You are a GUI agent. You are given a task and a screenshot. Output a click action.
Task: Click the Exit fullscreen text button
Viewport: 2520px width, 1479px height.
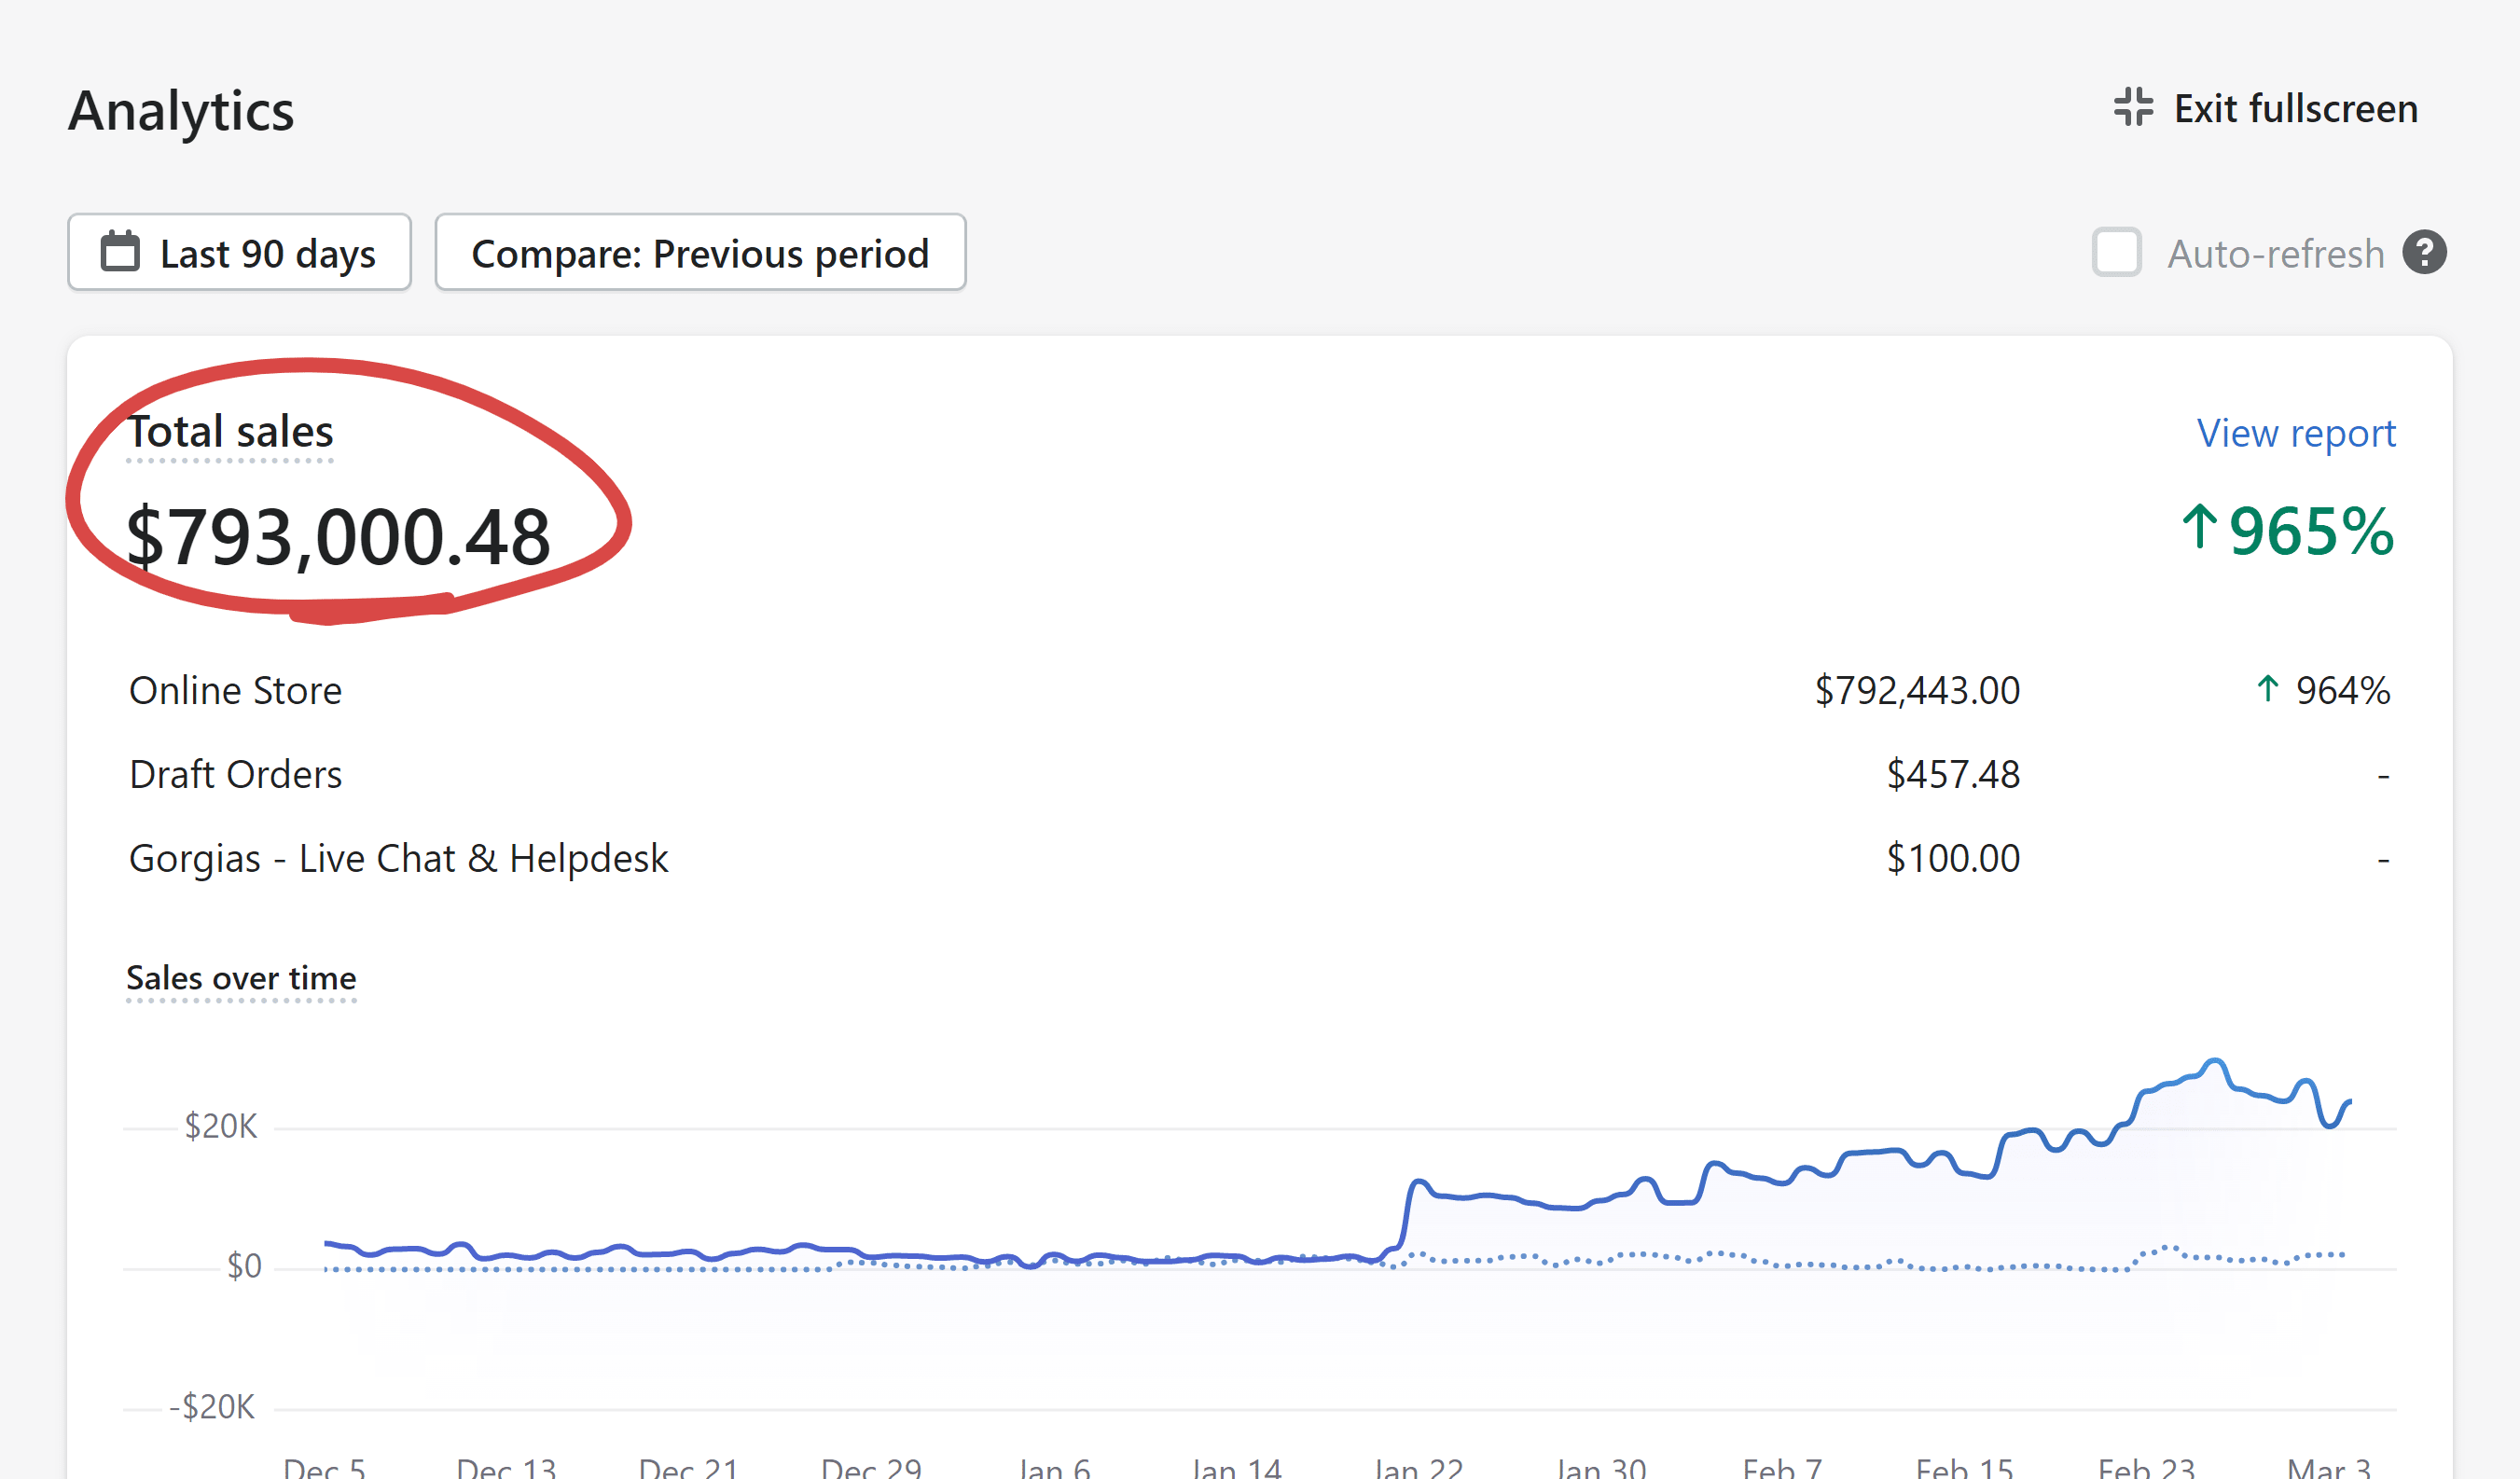(2295, 108)
